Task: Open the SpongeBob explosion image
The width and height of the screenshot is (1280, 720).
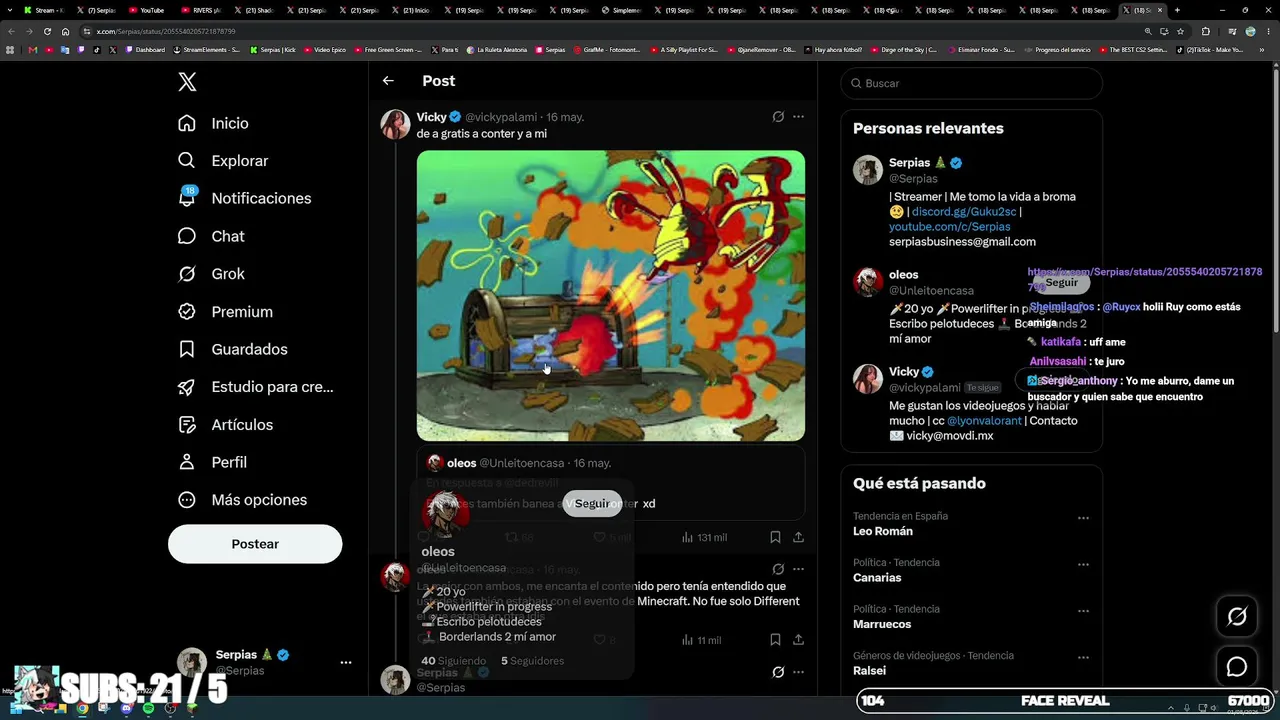Action: tap(611, 295)
